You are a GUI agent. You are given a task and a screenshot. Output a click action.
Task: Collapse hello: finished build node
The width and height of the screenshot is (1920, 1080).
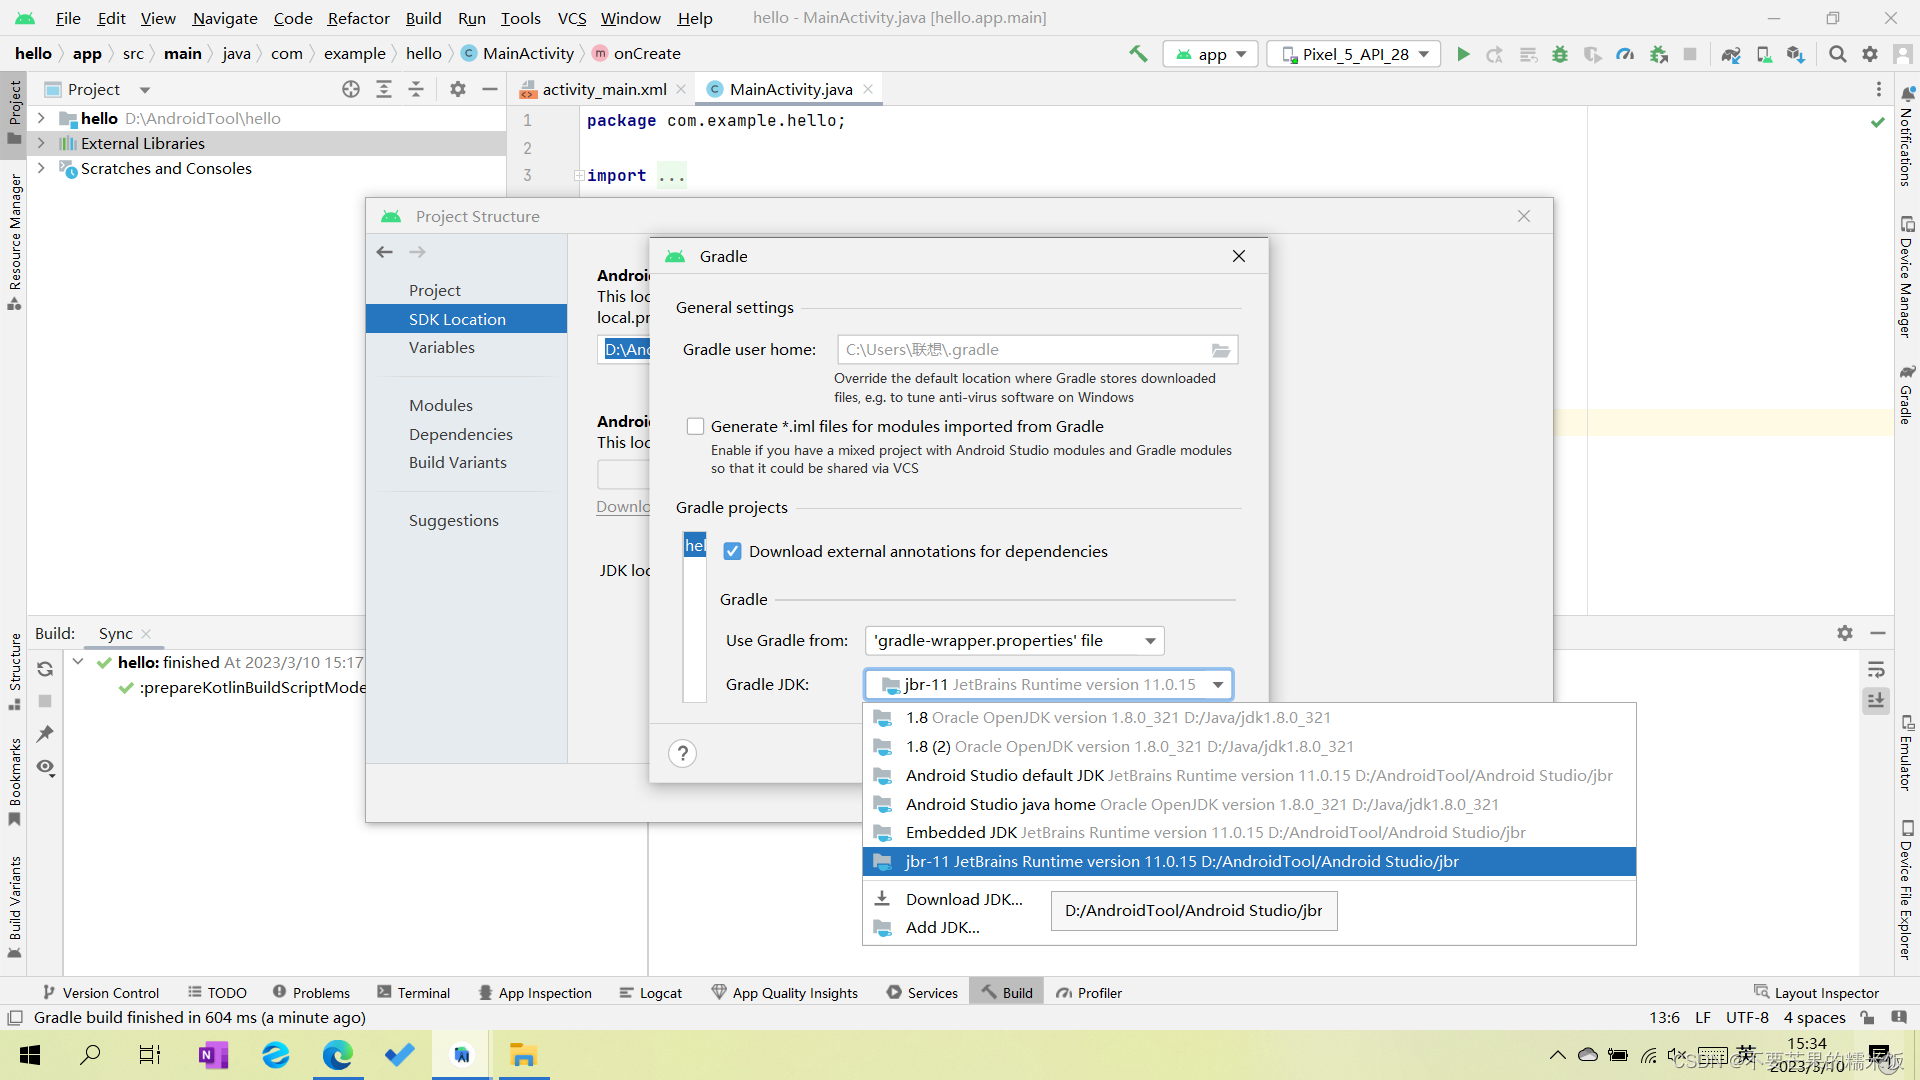[78, 662]
